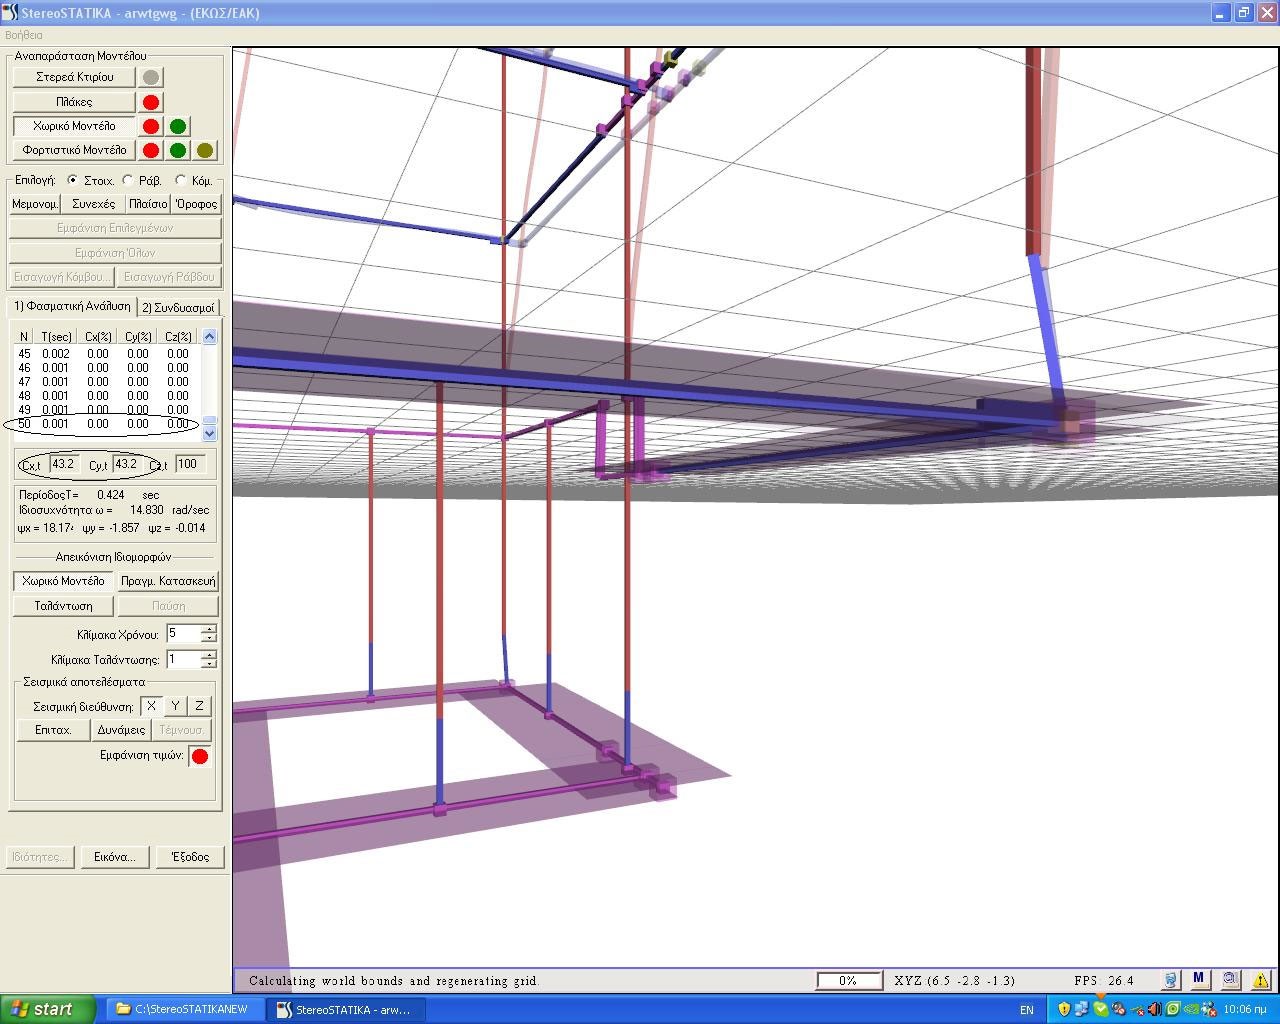Screen dimensions: 1280x1024
Task: Click the volume speaker tray icon
Action: tap(1154, 1009)
